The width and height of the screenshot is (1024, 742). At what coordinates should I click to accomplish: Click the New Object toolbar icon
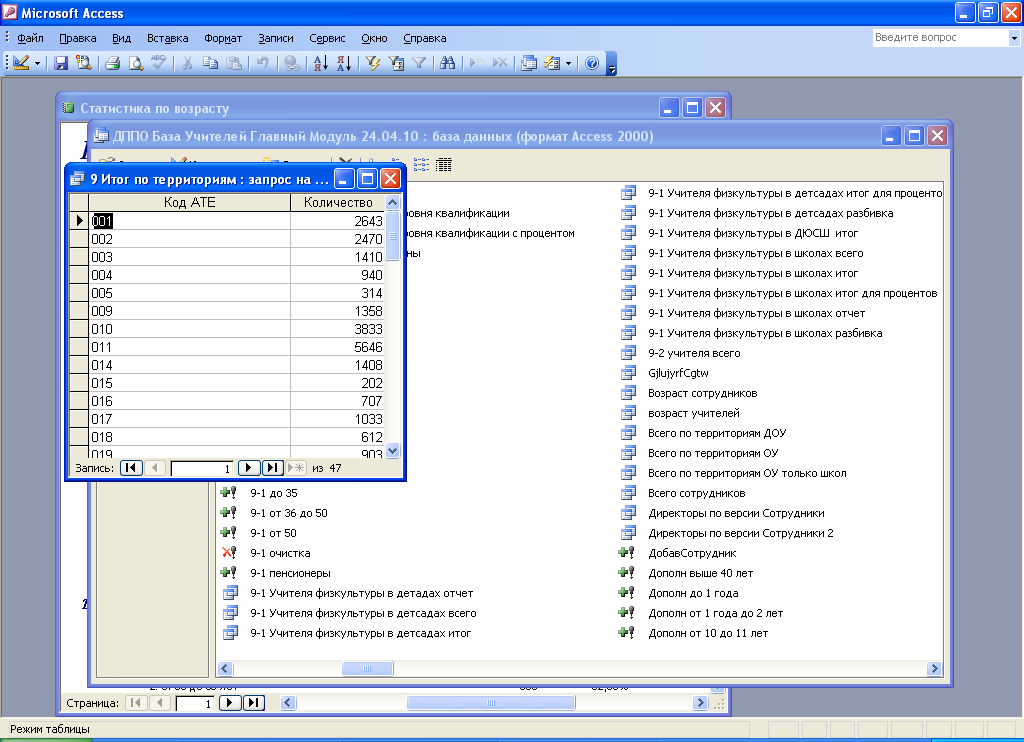pyautogui.click(x=552, y=63)
